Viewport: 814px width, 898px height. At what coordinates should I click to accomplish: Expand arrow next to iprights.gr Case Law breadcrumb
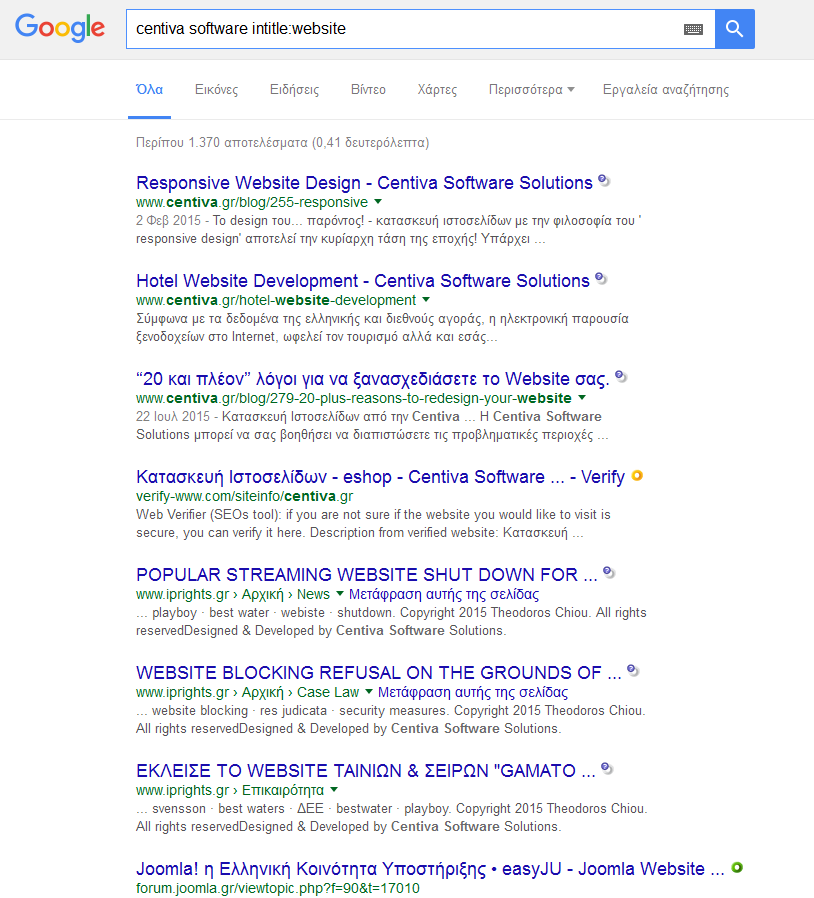click(369, 691)
